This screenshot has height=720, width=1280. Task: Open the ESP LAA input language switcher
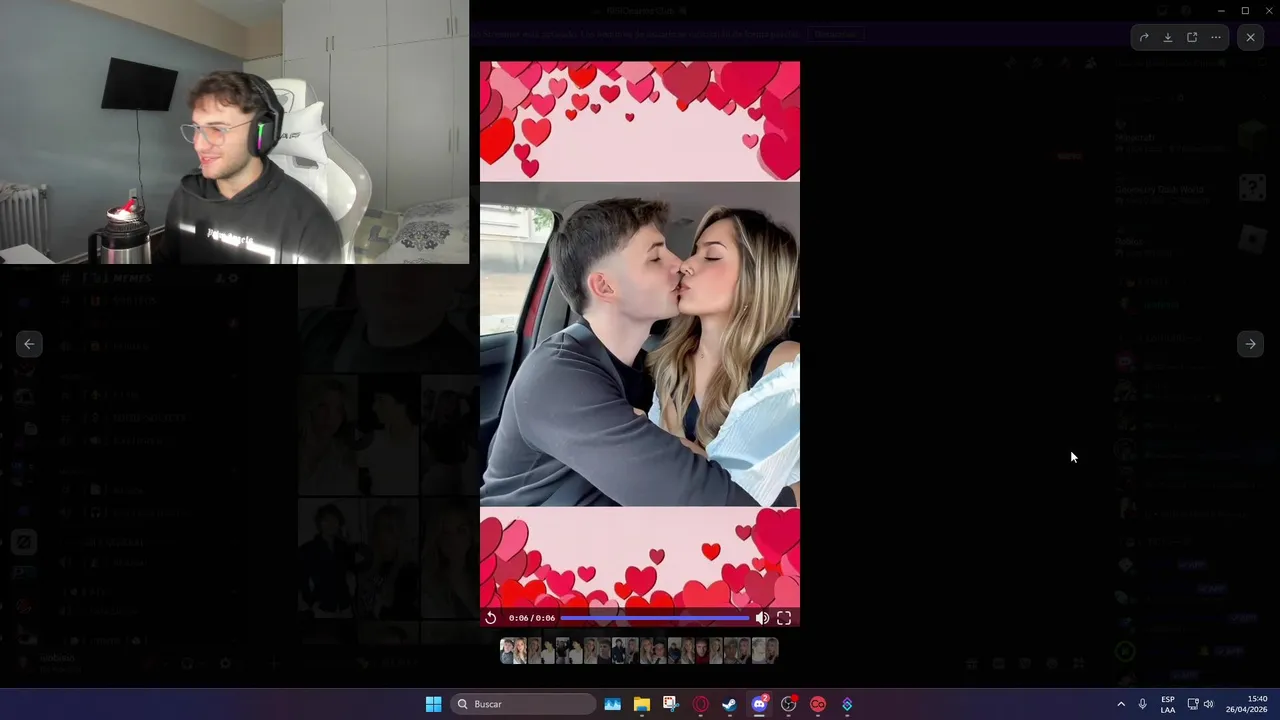coord(1168,704)
